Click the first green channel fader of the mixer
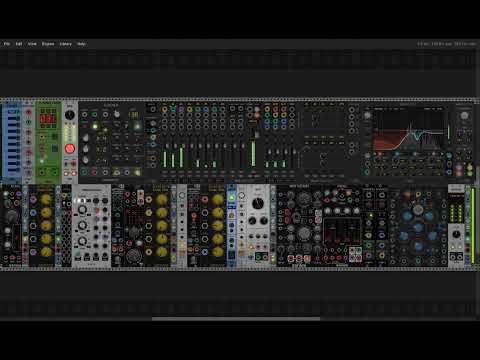The height and width of the screenshot is (360, 480). pyautogui.click(x=165, y=159)
